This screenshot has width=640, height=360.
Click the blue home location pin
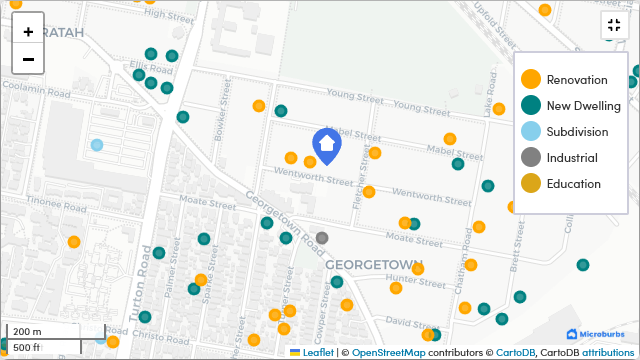[327, 146]
